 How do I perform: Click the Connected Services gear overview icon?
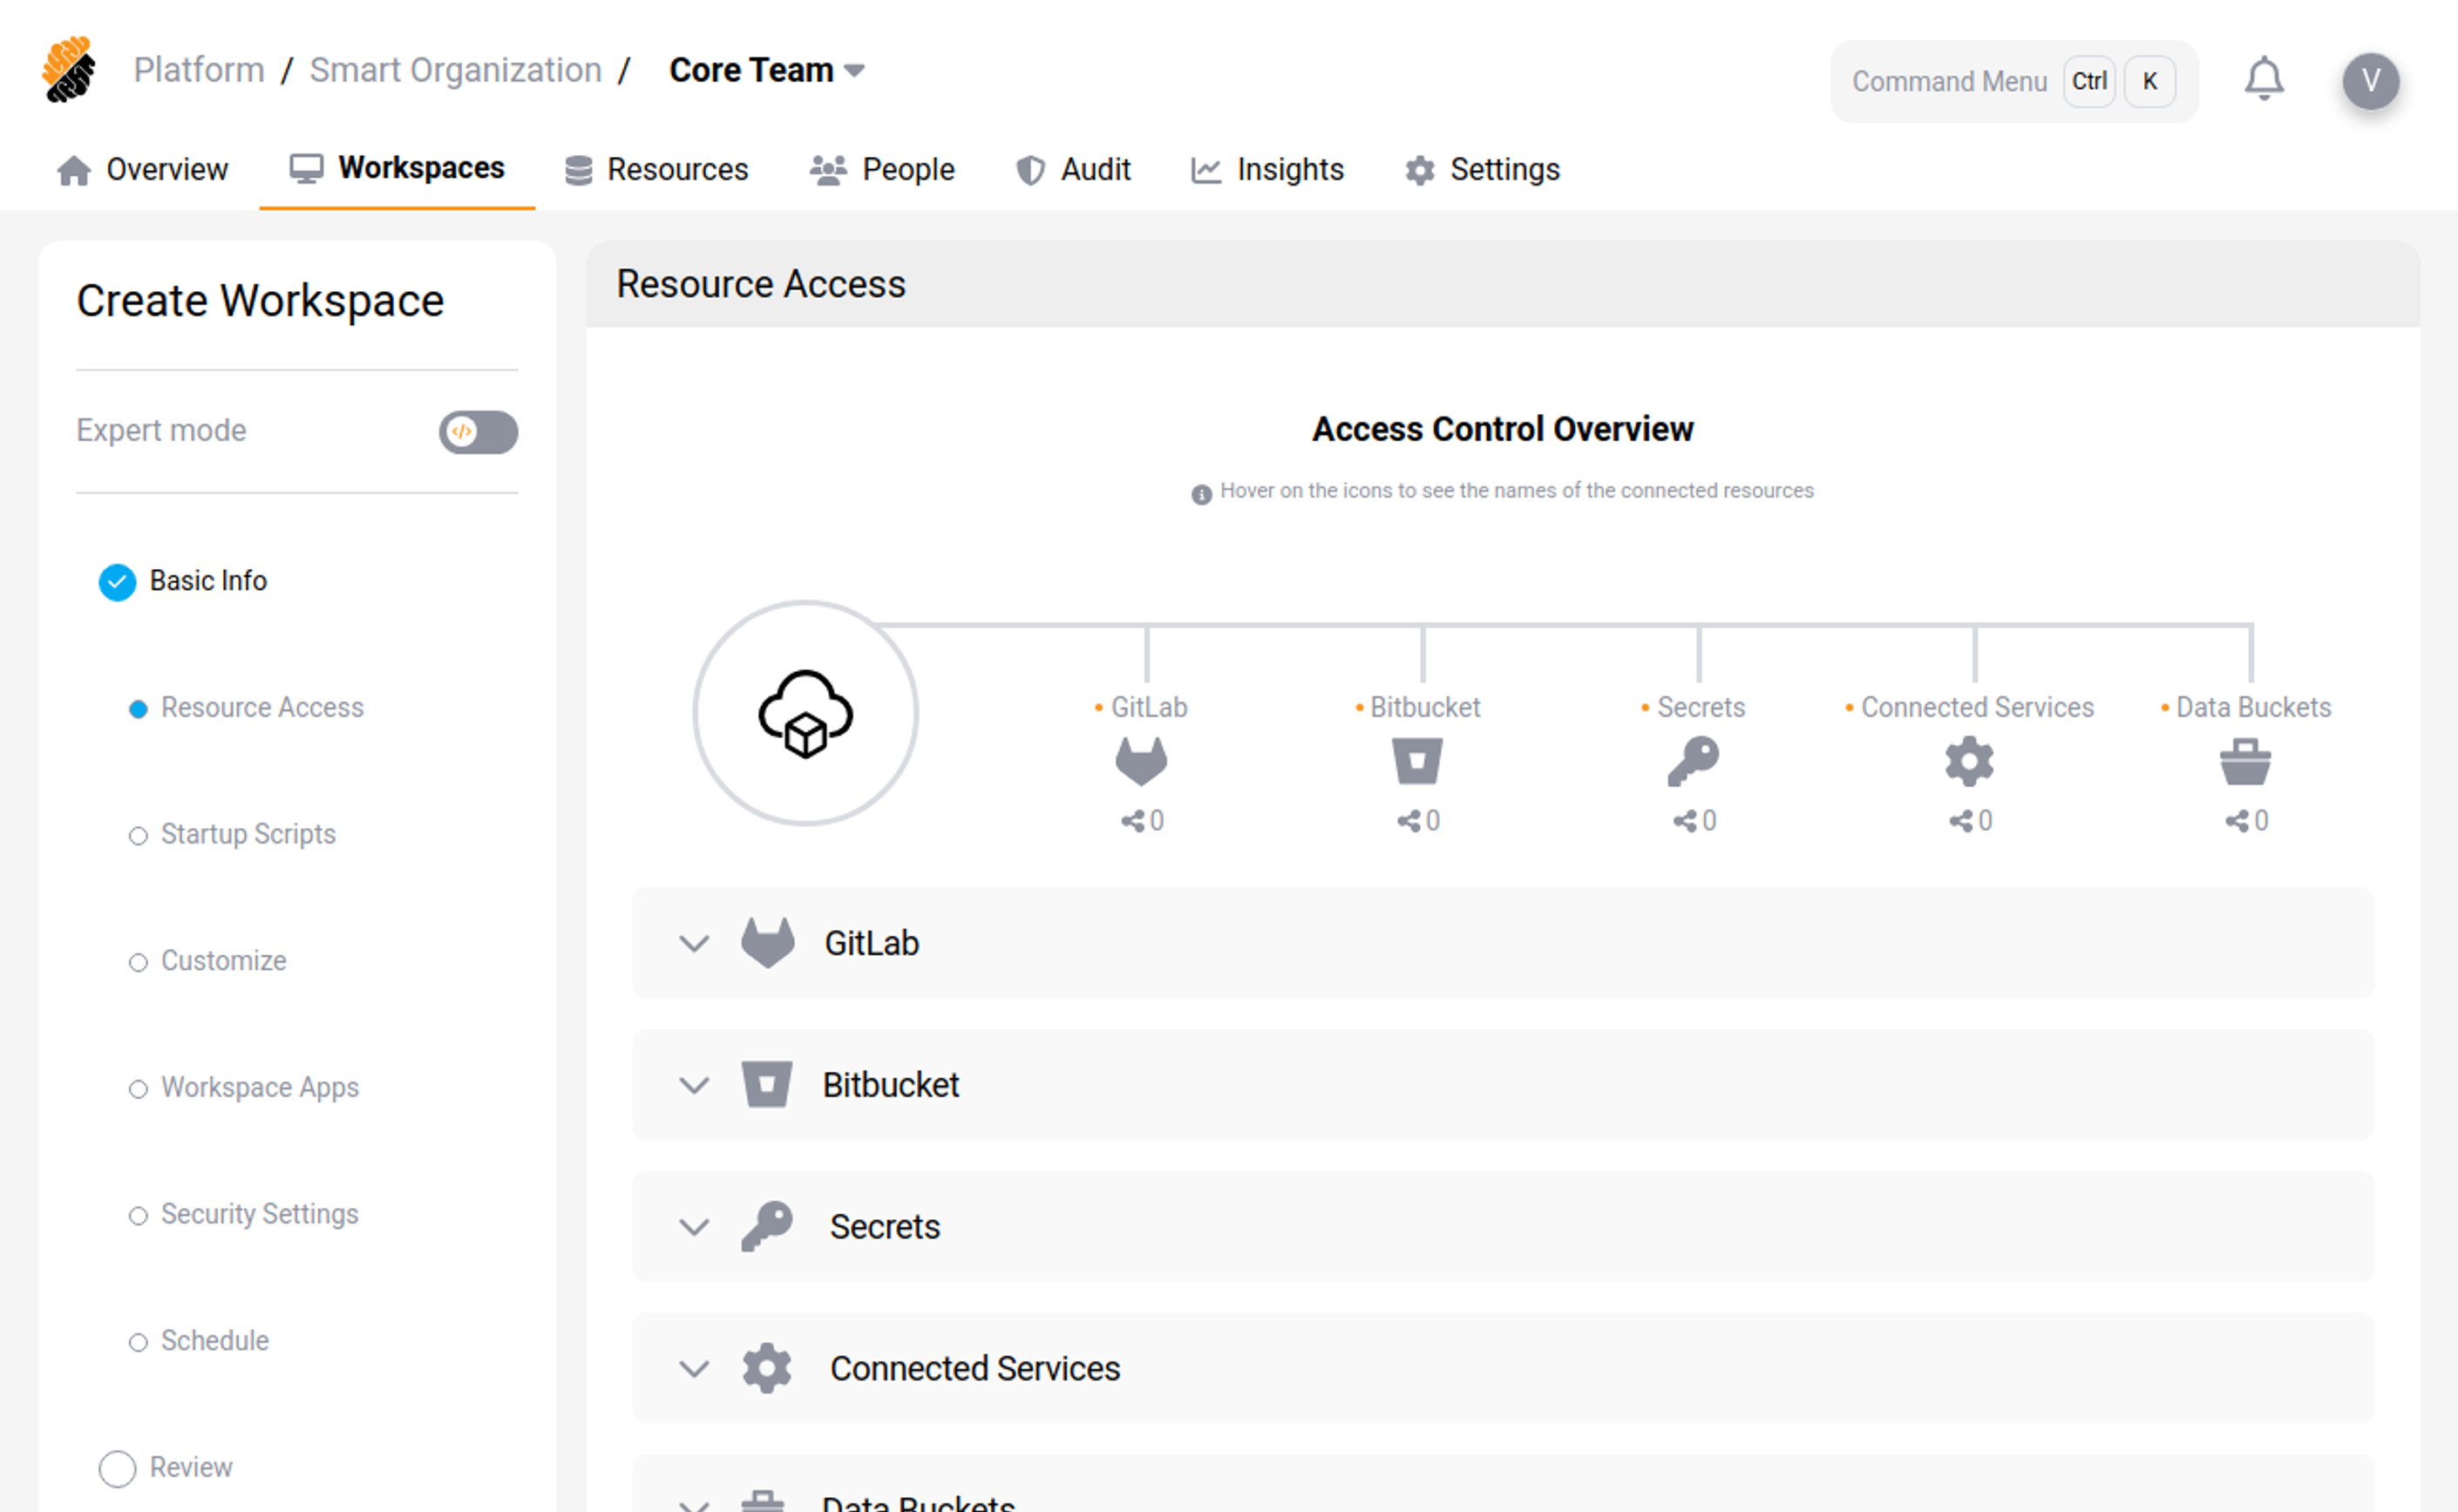[x=1969, y=762]
